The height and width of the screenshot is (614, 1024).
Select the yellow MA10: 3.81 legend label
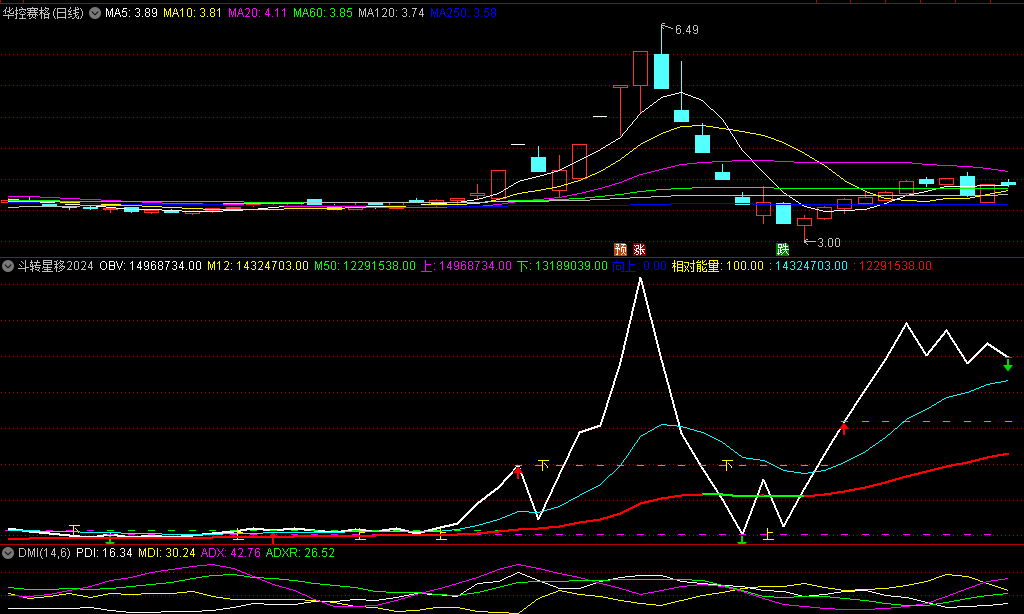(194, 13)
